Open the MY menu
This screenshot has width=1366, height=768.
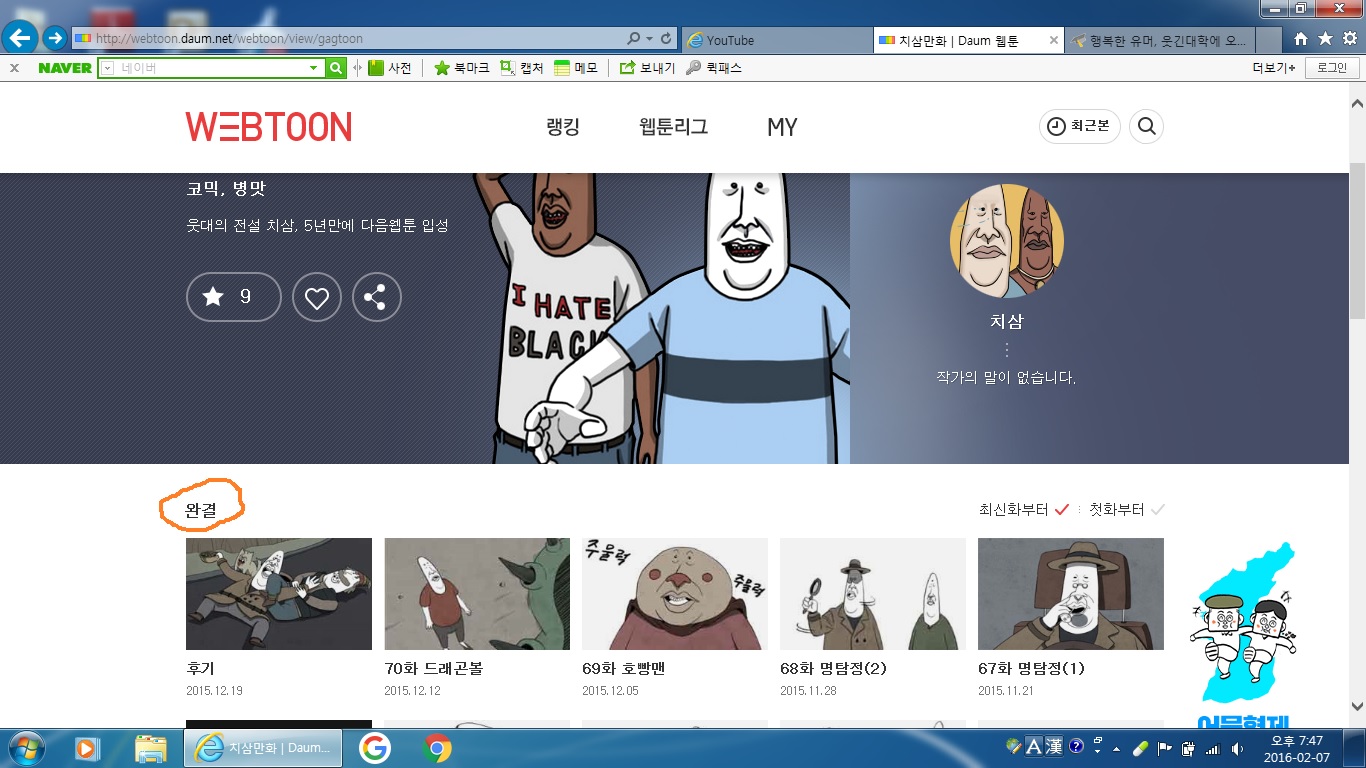pyautogui.click(x=782, y=127)
